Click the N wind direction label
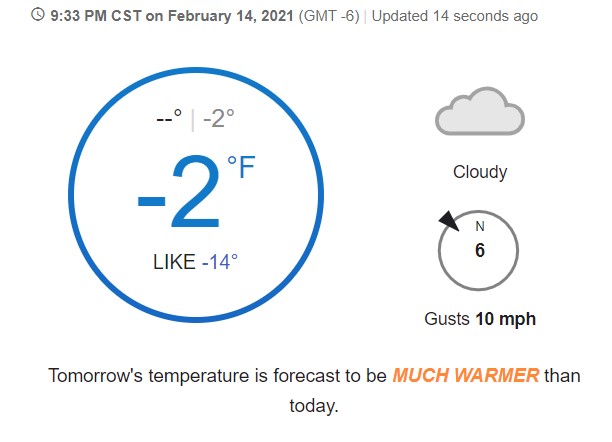Image resolution: width=612 pixels, height=442 pixels. [x=480, y=226]
